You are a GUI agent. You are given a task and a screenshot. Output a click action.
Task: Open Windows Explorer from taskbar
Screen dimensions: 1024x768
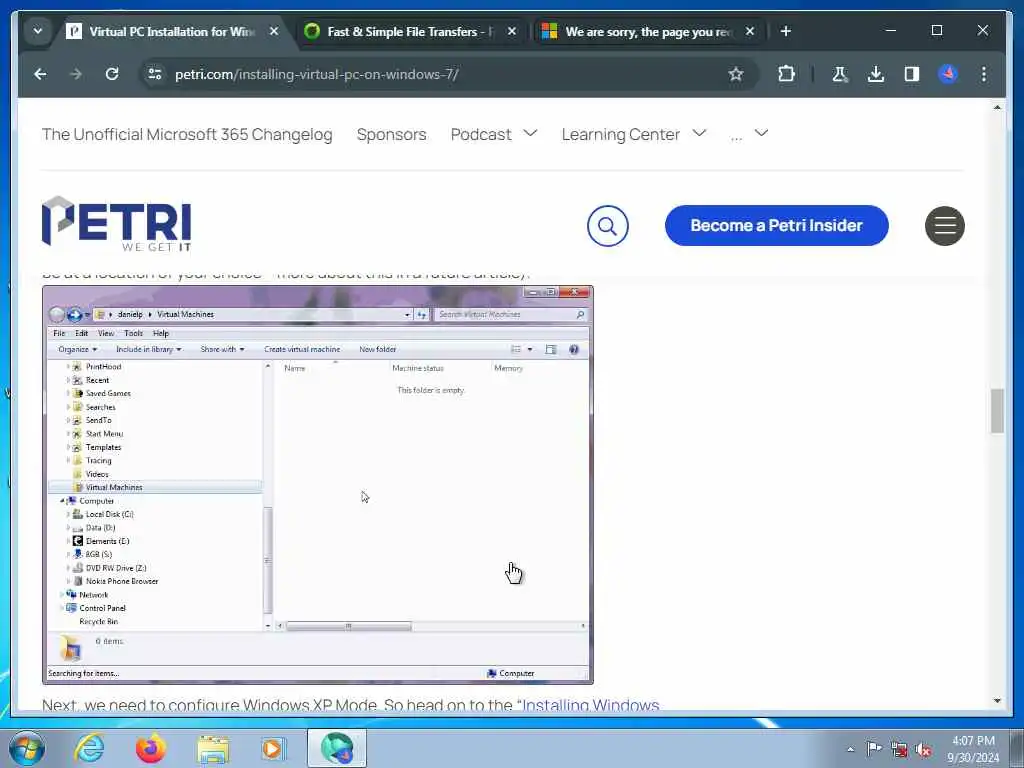(x=213, y=749)
